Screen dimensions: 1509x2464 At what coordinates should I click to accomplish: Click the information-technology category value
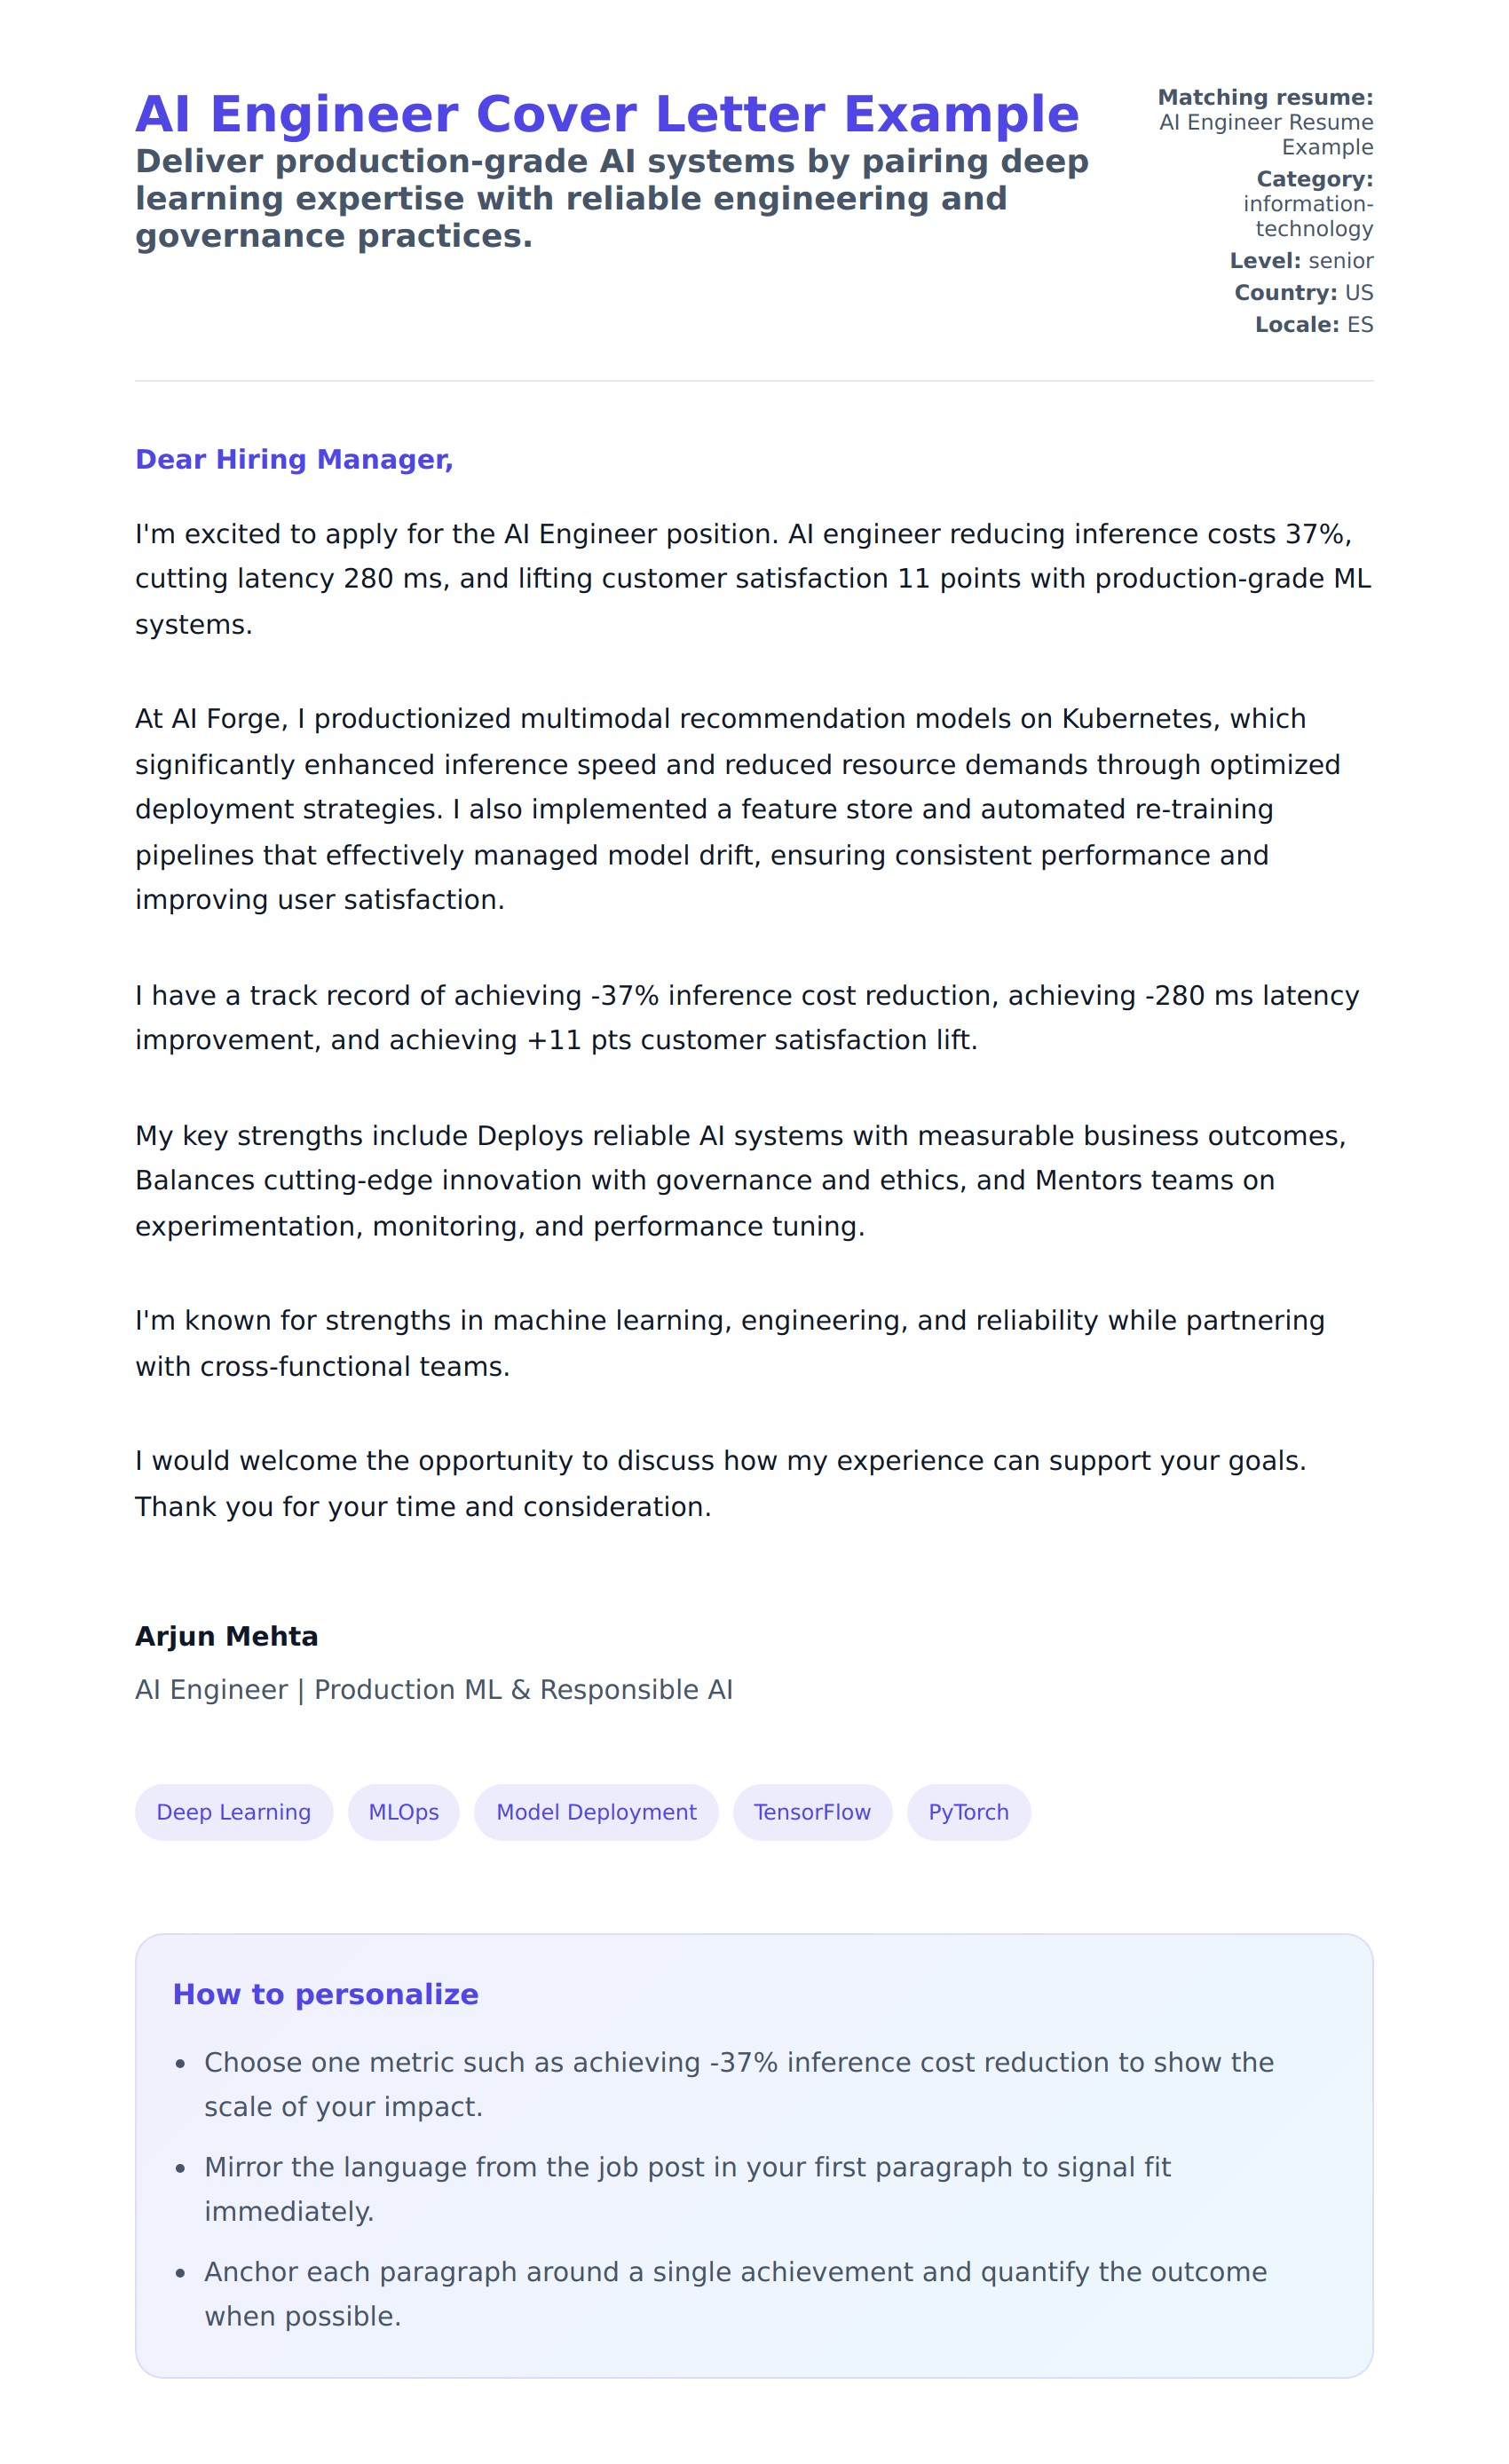point(1308,216)
